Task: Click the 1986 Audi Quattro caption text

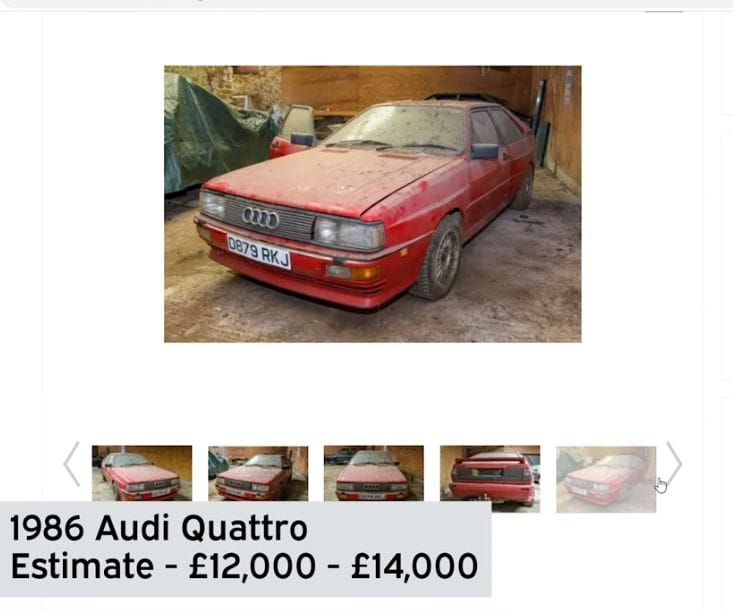Action: 158,528
